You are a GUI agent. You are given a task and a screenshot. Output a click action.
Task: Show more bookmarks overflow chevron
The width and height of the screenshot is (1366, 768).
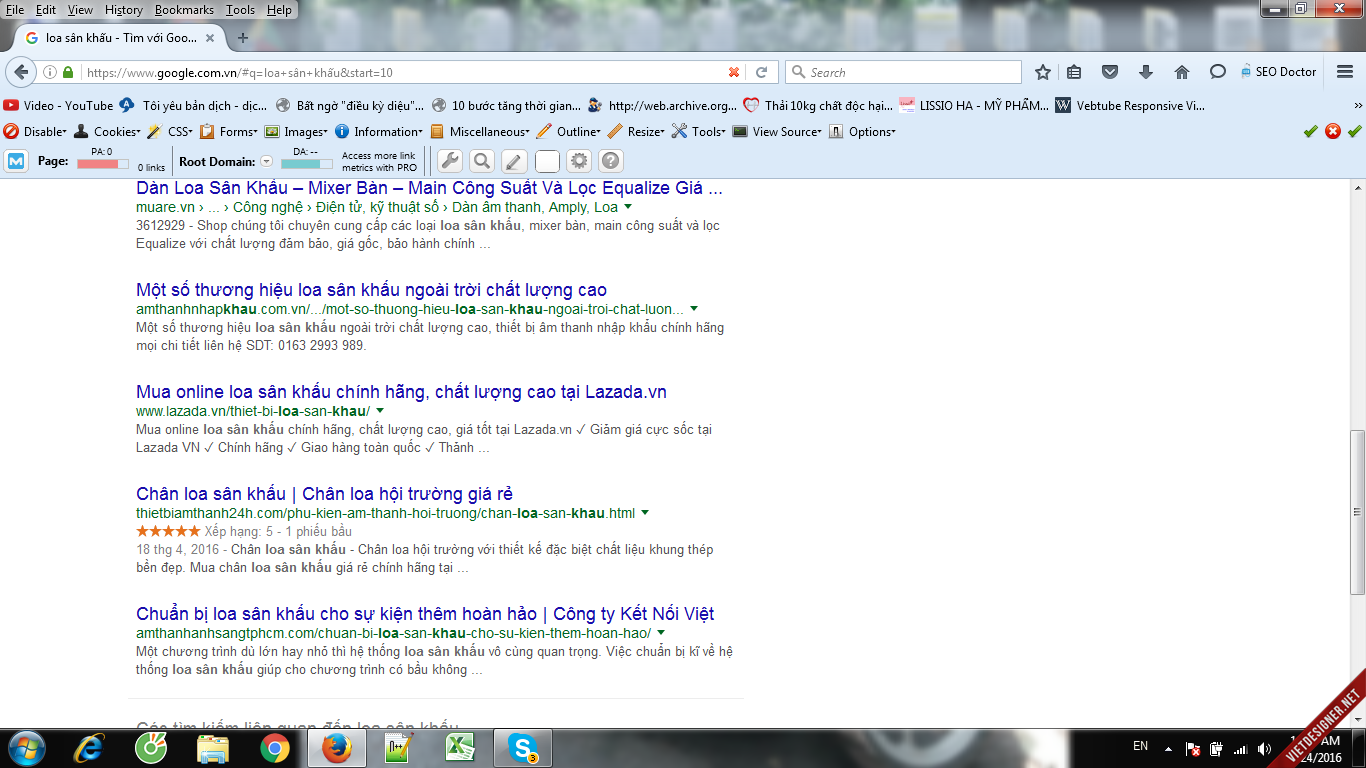pos(1357,106)
